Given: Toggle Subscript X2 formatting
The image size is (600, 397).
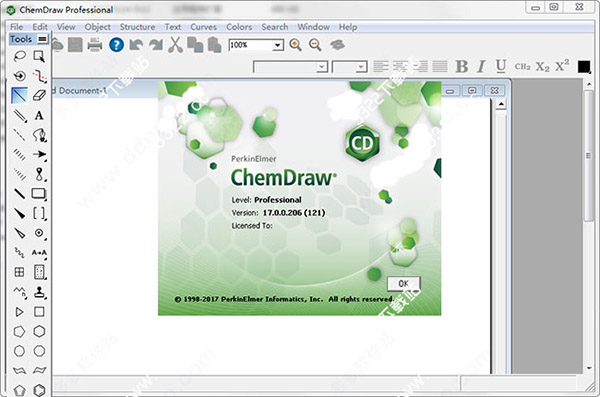Looking at the screenshot, I should 542,67.
